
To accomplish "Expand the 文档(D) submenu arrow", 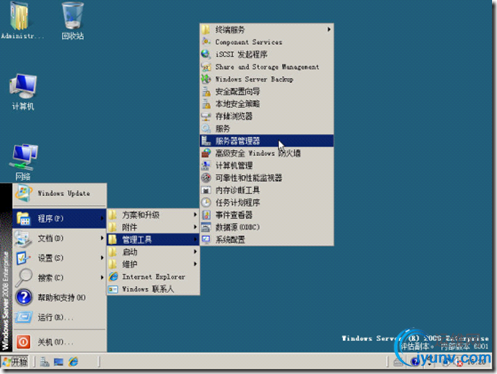I will (102, 238).
